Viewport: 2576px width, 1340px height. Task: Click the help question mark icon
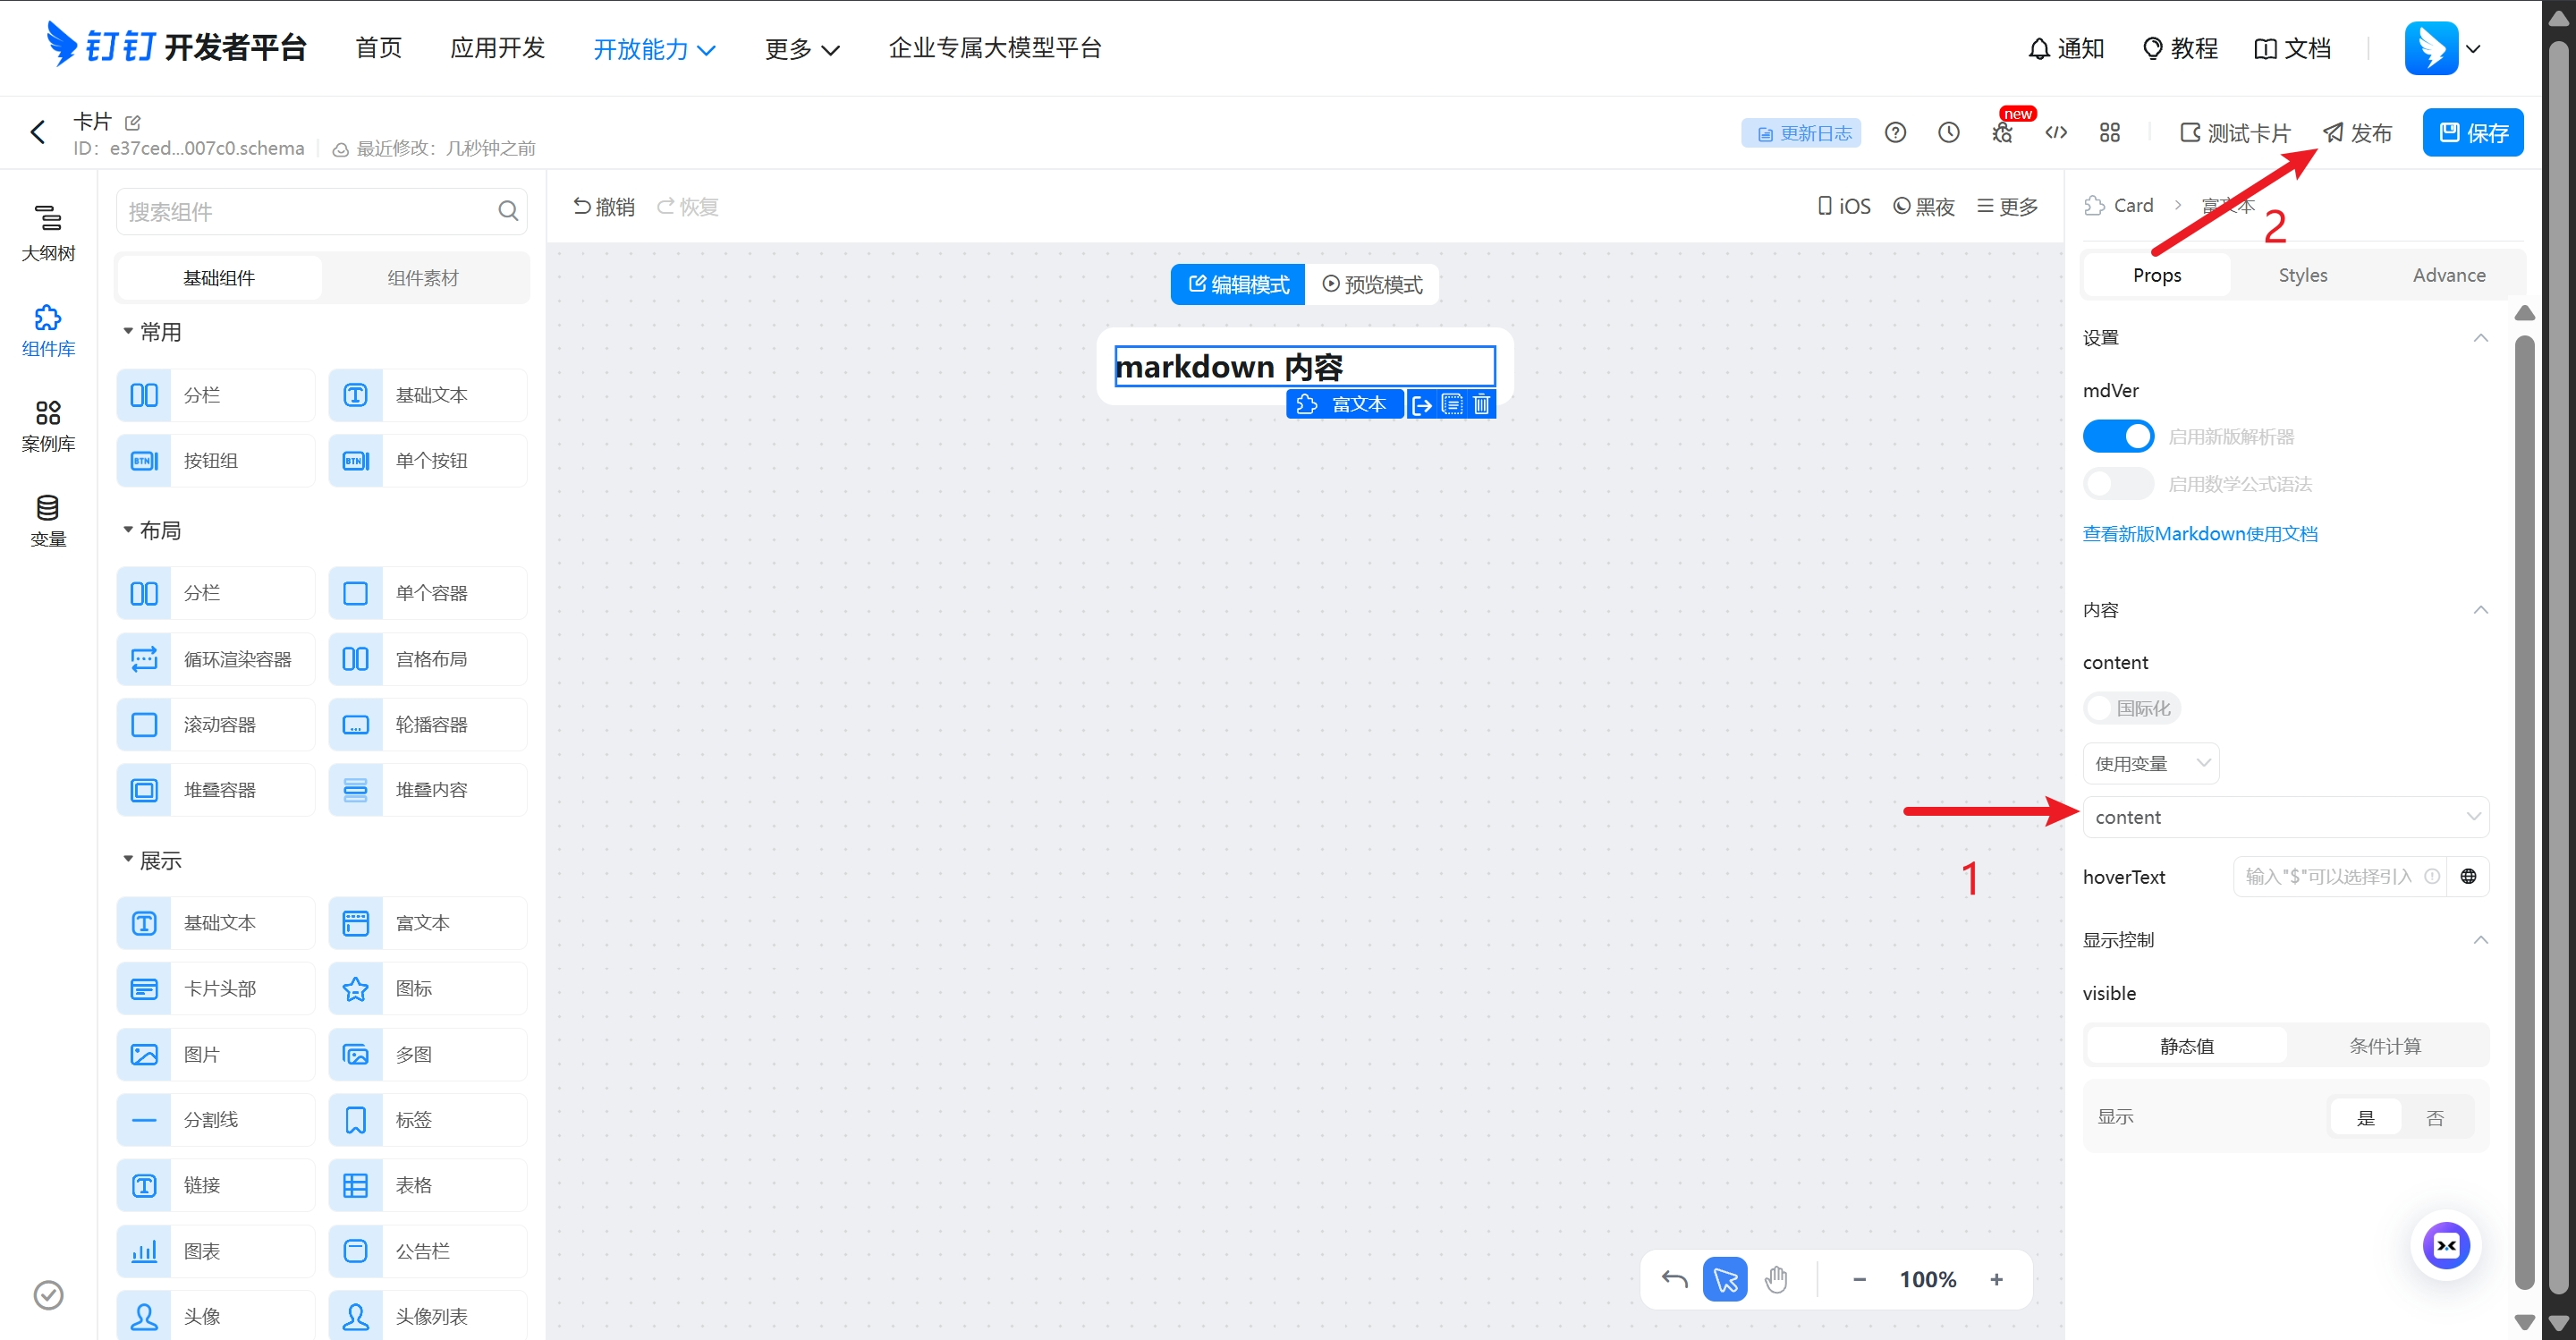(x=1895, y=133)
